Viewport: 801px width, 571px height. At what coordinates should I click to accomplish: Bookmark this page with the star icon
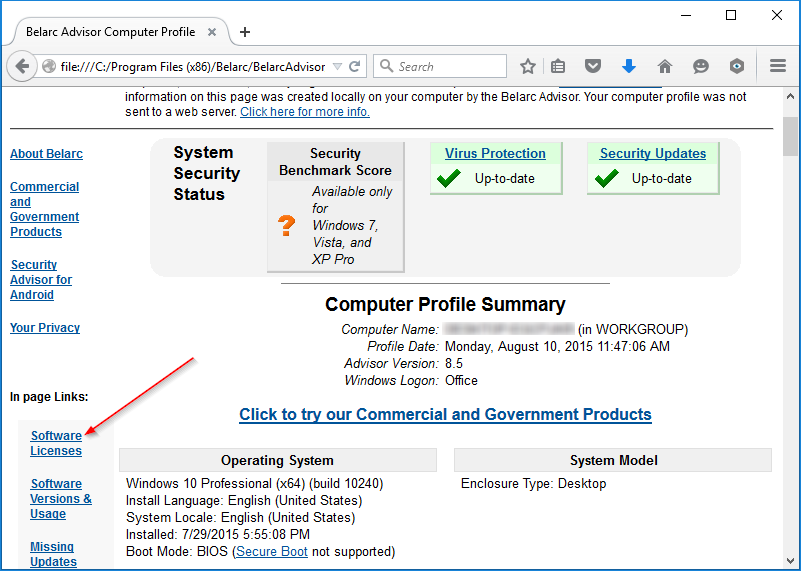tap(528, 67)
